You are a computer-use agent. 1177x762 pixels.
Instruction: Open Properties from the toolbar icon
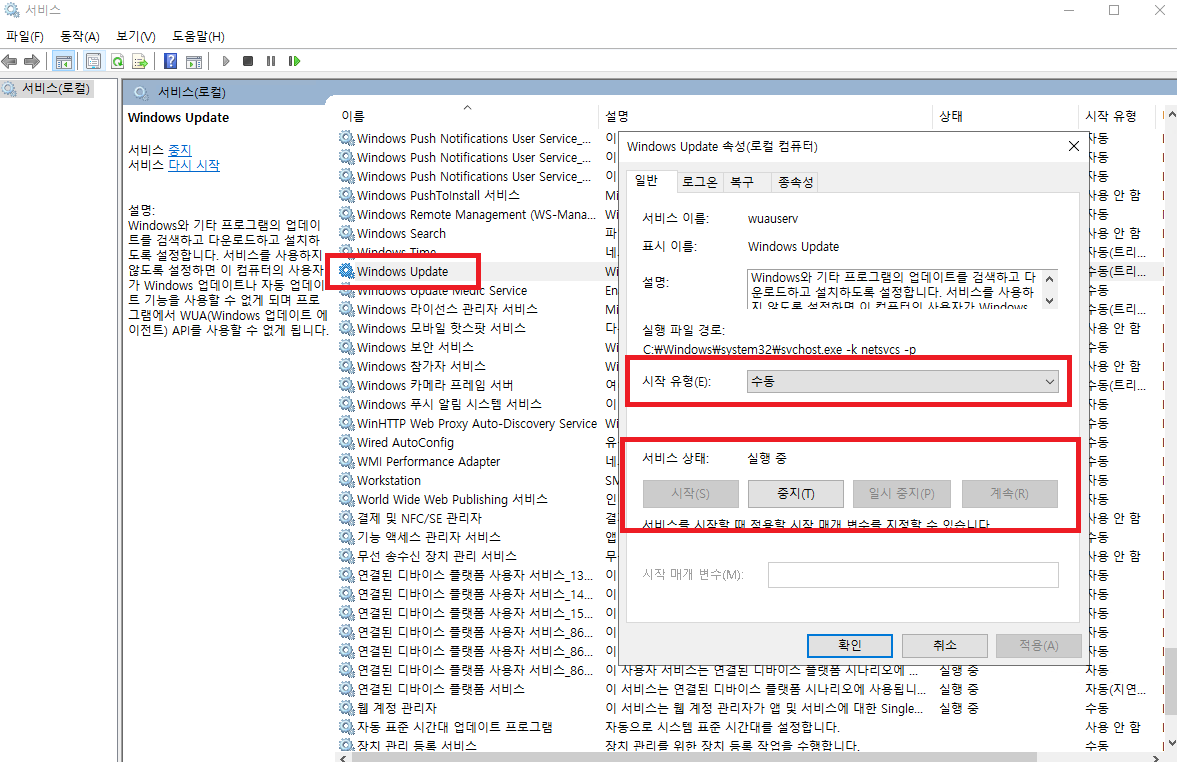[93, 62]
